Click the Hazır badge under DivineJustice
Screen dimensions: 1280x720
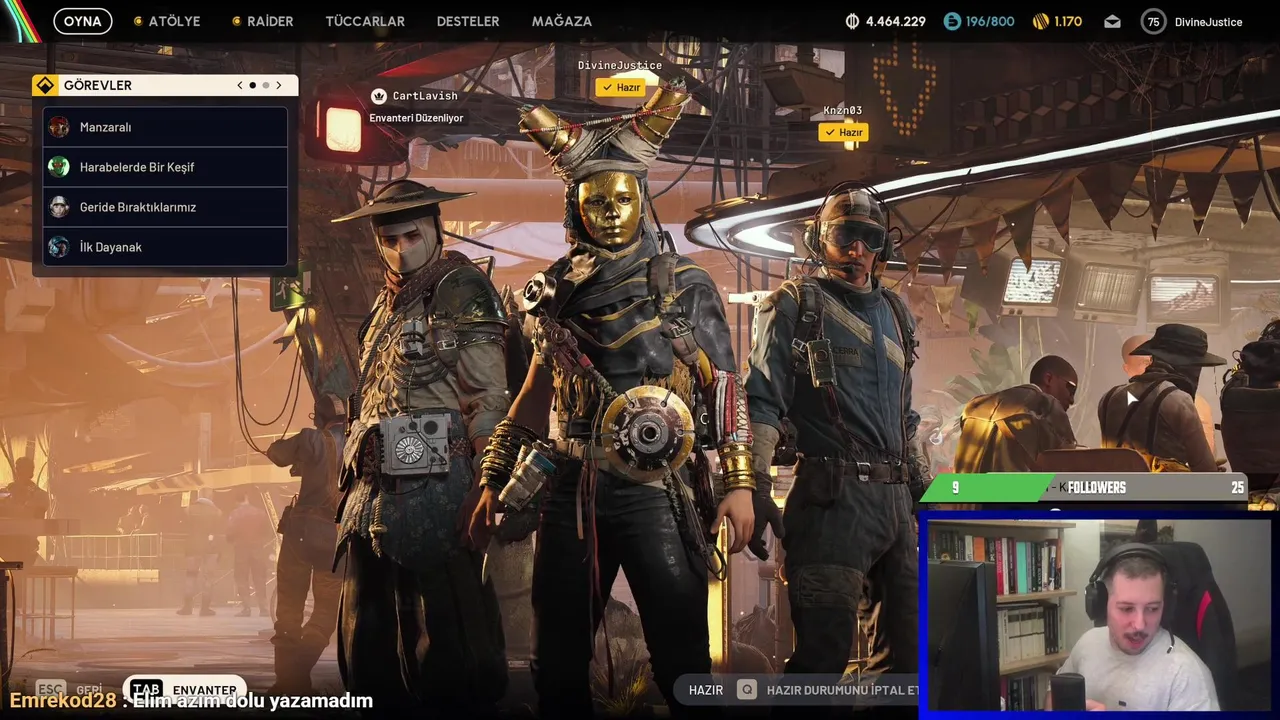(621, 87)
